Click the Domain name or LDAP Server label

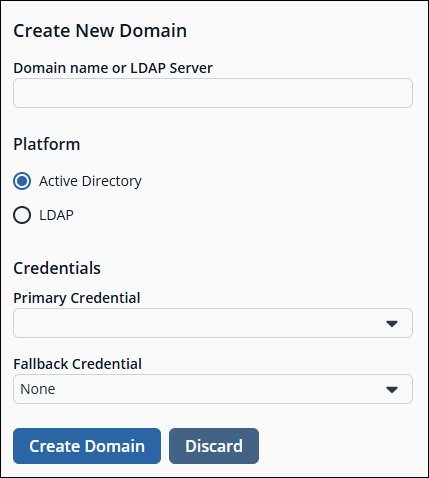tap(113, 68)
